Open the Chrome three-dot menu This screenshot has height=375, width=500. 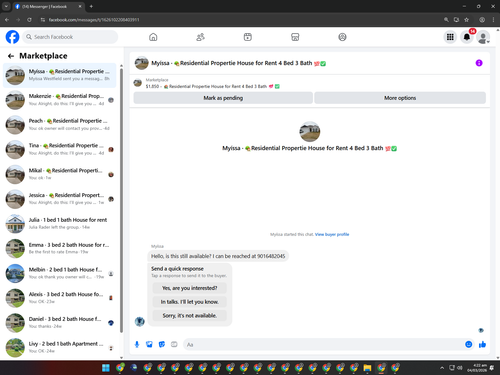pyautogui.click(x=493, y=20)
